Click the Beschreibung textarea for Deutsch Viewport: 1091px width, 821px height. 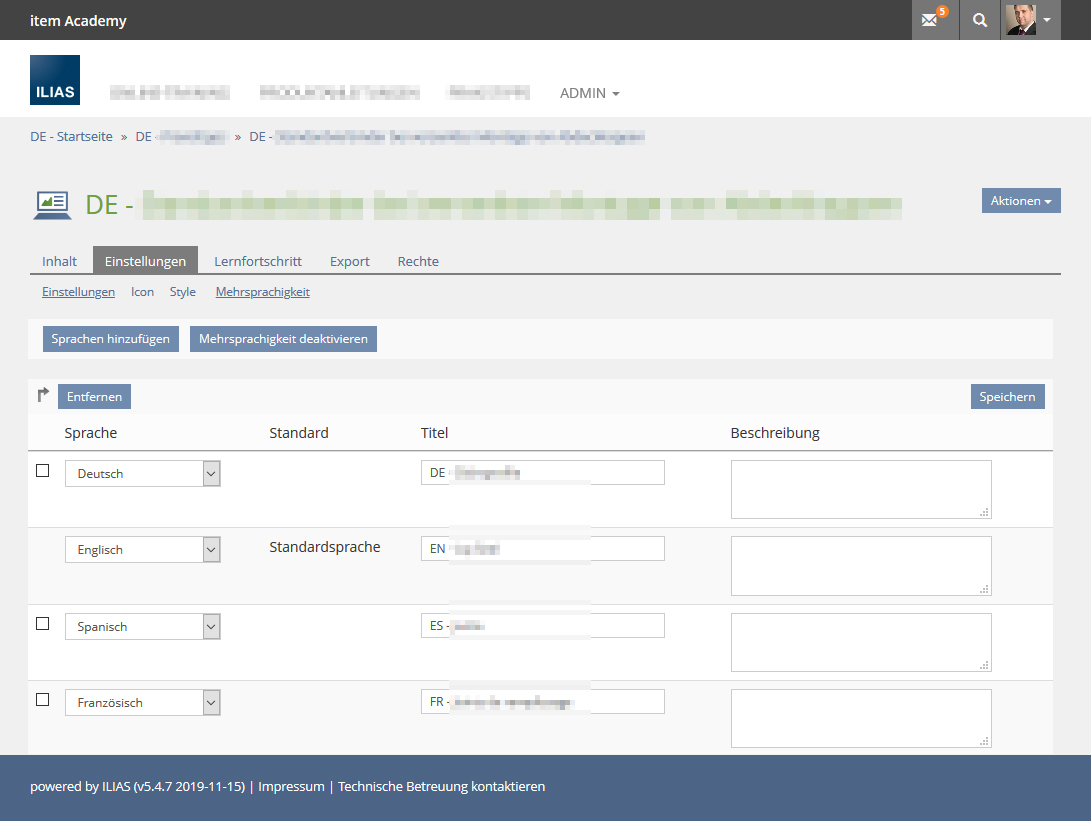point(860,489)
